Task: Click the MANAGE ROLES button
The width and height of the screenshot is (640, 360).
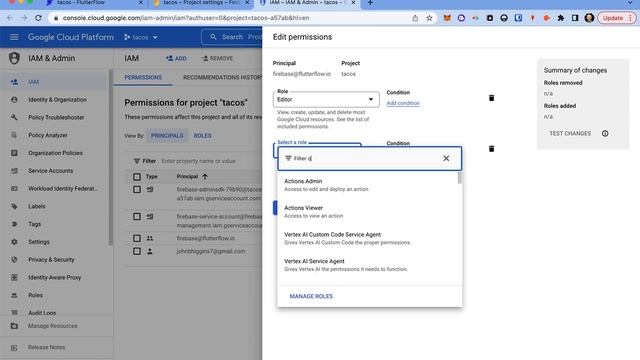Action: (311, 296)
